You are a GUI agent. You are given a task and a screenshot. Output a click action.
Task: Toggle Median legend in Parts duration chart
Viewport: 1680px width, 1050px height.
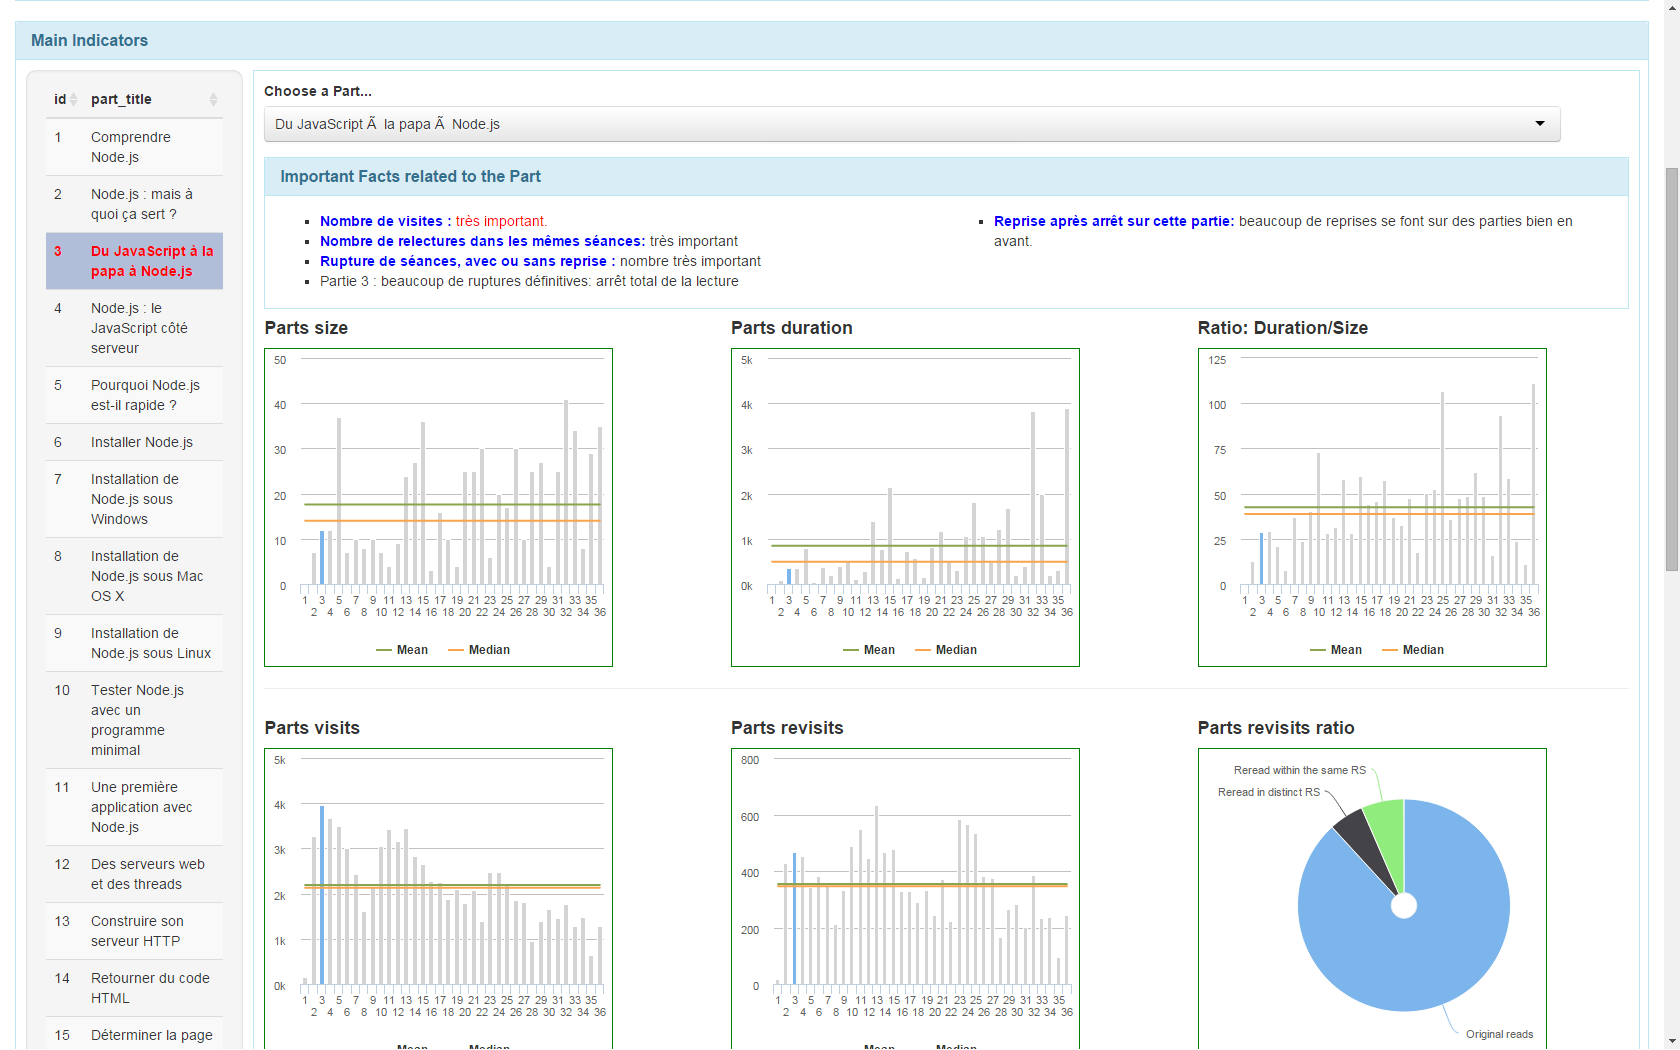point(946,650)
